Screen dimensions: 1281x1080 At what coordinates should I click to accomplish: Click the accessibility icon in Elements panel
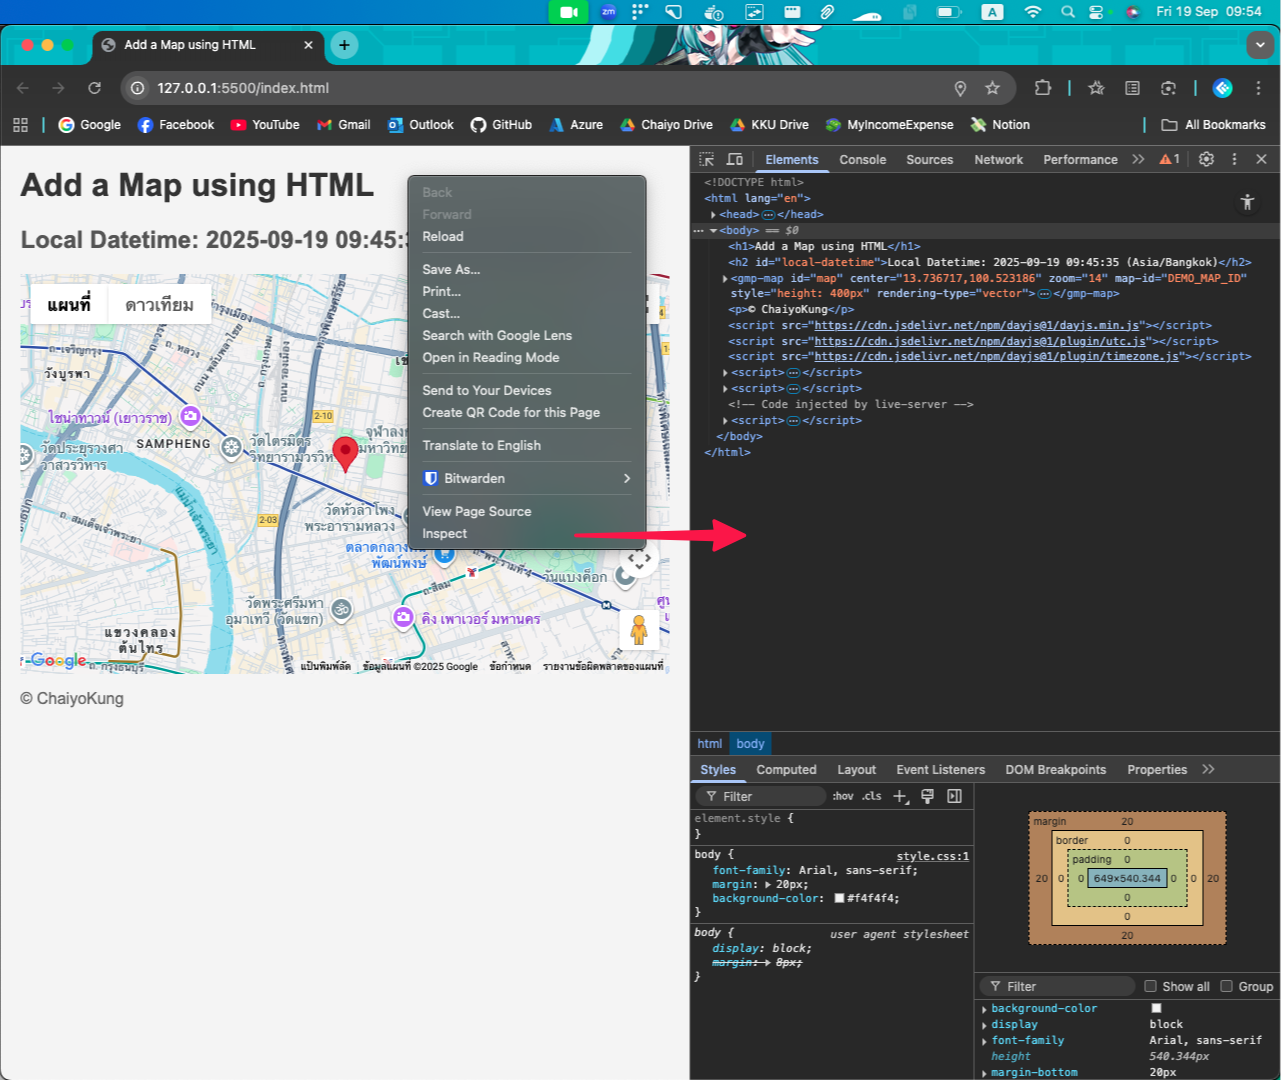[1247, 202]
